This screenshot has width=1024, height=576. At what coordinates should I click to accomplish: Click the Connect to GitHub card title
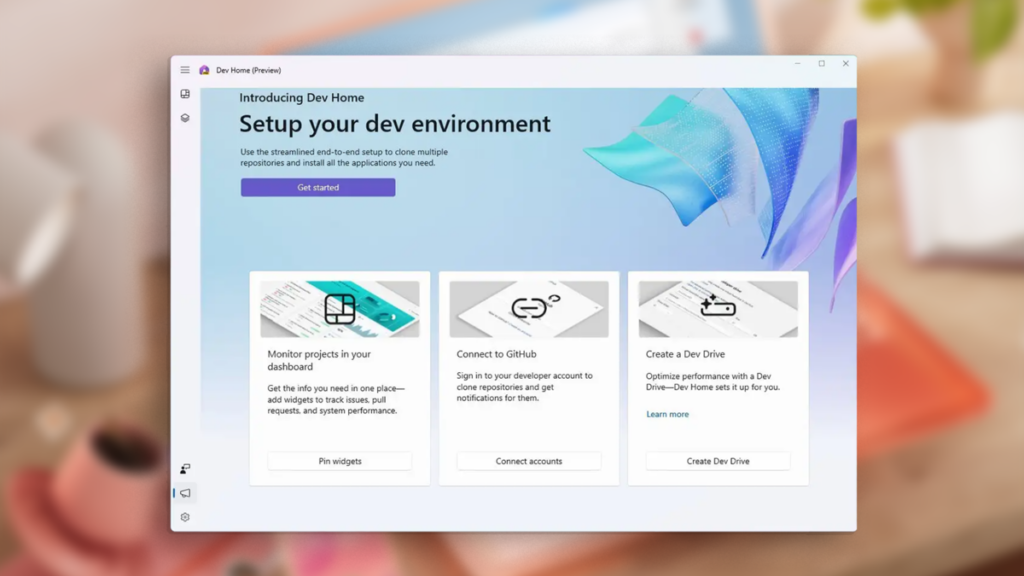pos(496,354)
